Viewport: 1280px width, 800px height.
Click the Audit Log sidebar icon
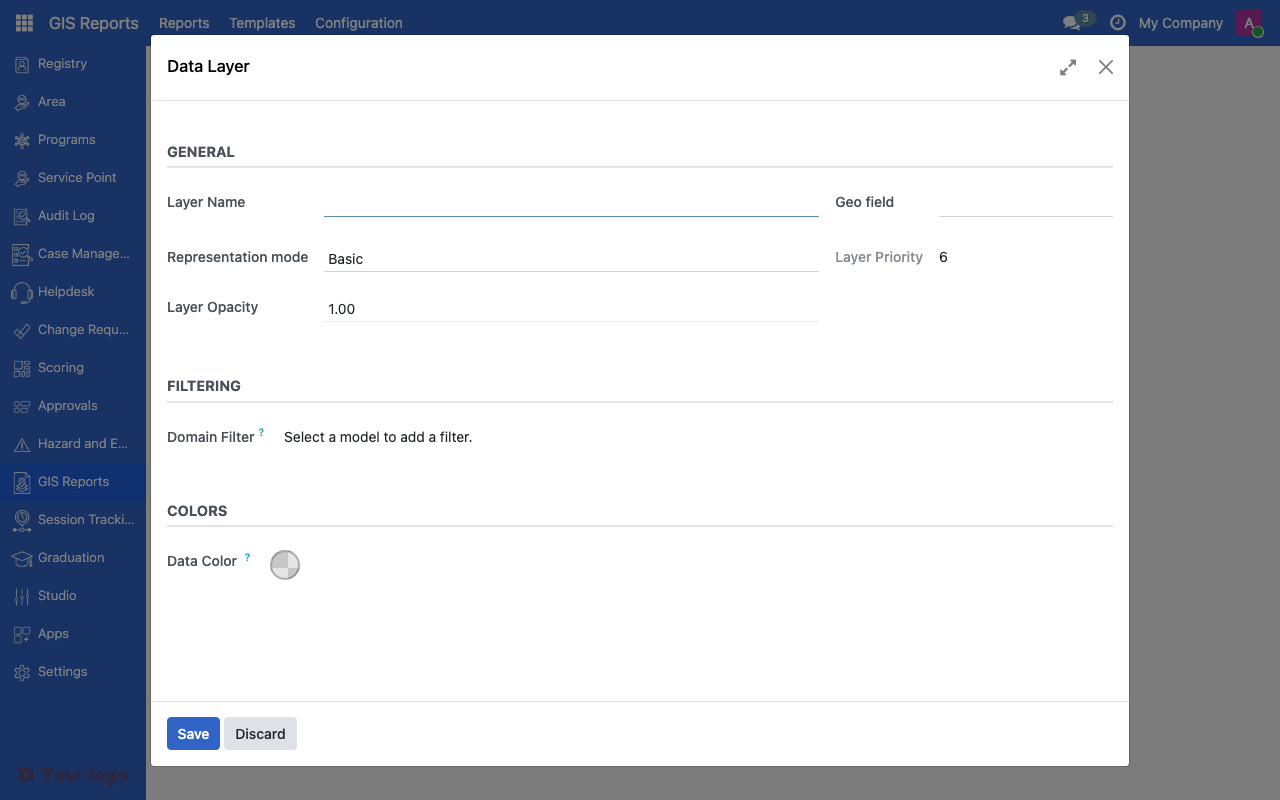(22, 216)
